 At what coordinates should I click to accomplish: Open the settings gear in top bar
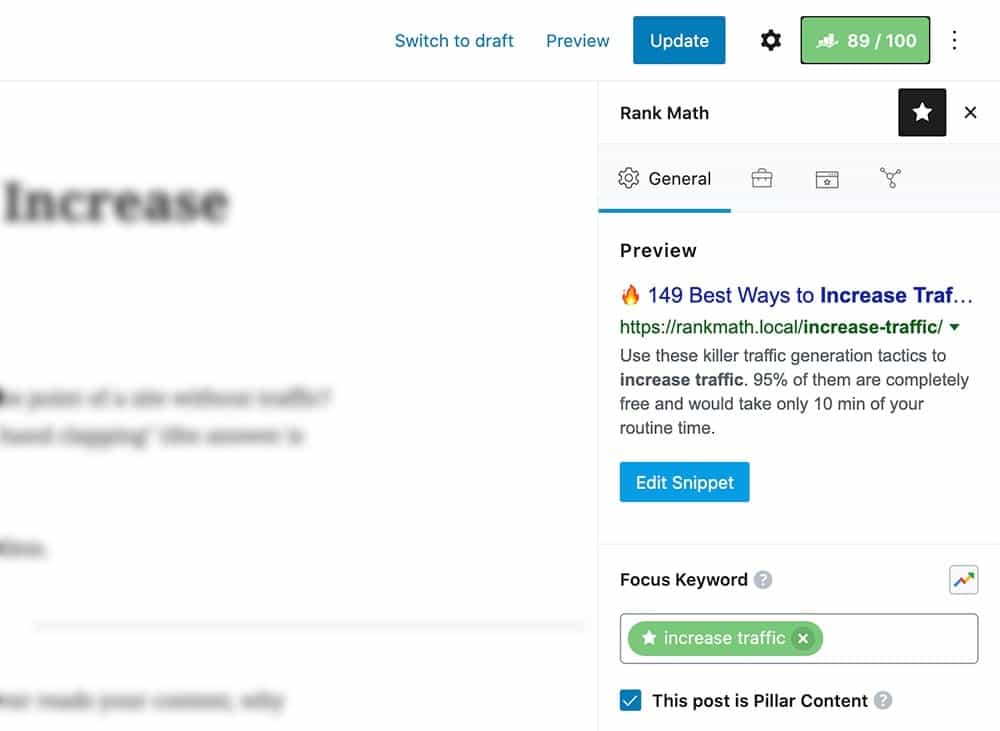[770, 41]
